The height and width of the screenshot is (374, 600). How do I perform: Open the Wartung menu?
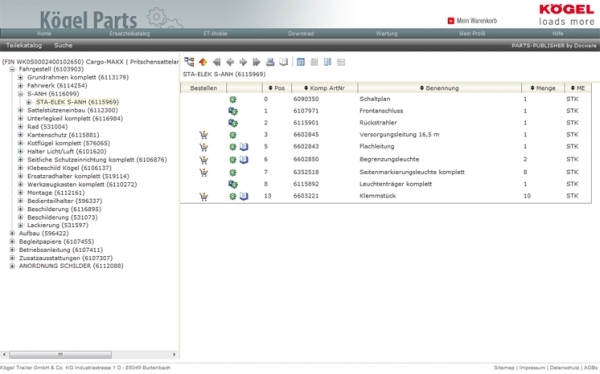tap(386, 34)
